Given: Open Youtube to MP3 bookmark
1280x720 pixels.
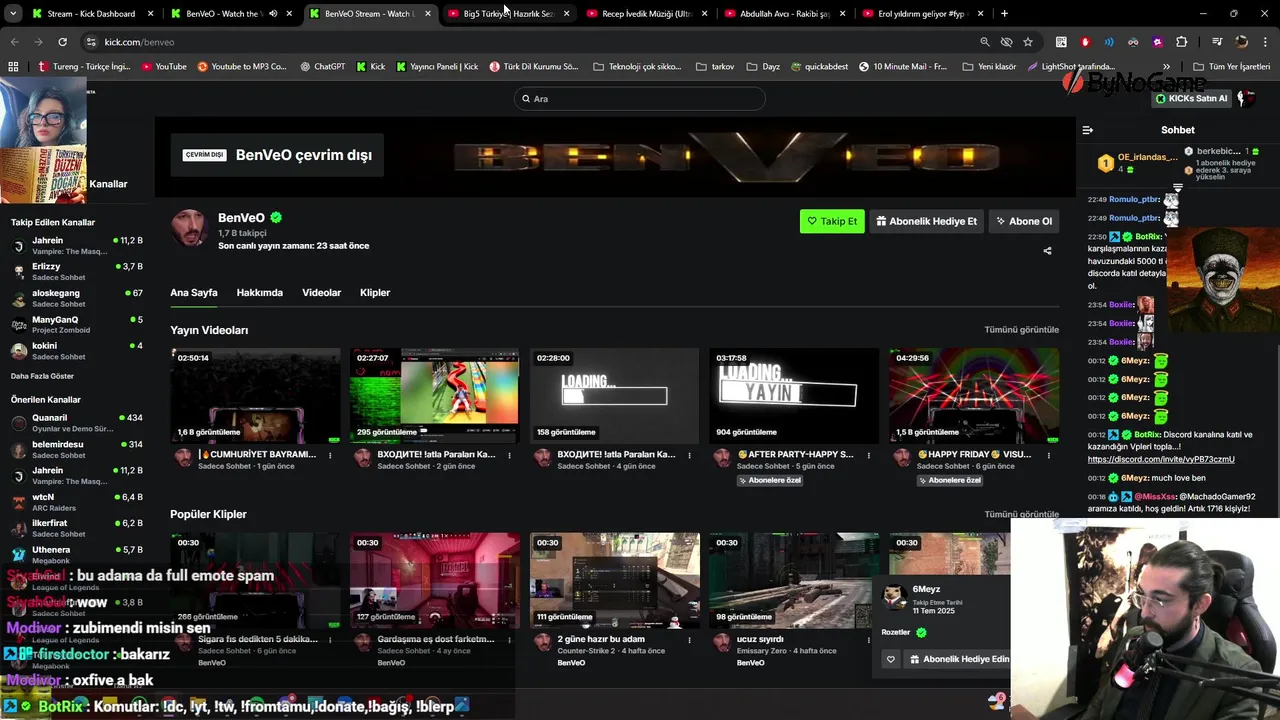Looking at the screenshot, I should click(241, 67).
